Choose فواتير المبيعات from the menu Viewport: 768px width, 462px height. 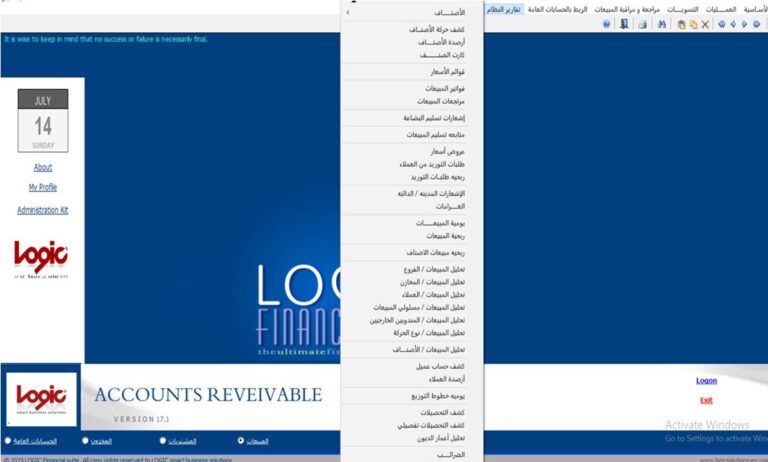pos(431,88)
